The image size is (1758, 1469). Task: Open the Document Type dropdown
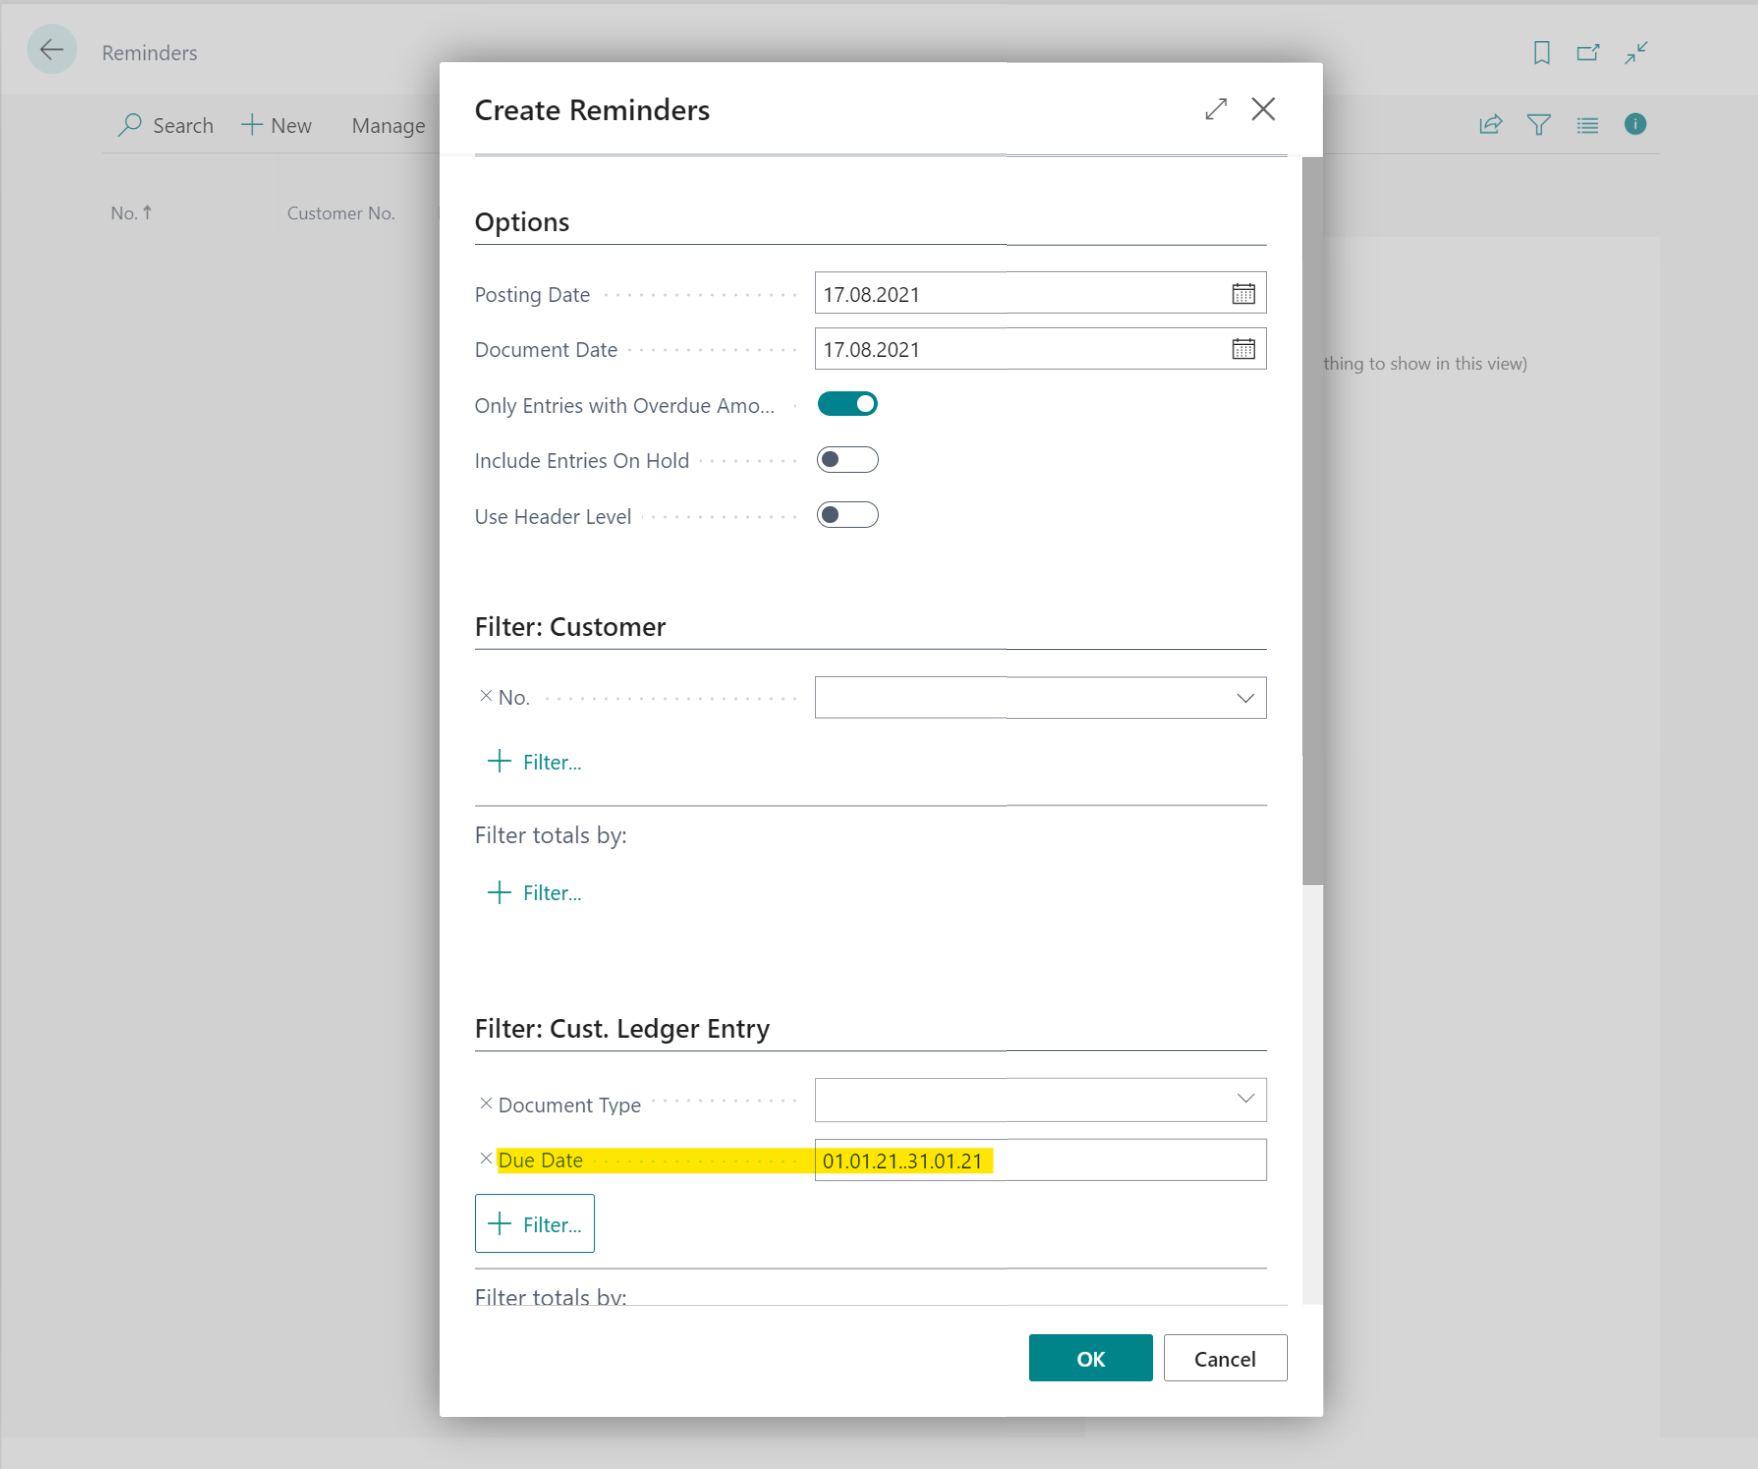click(1244, 1099)
